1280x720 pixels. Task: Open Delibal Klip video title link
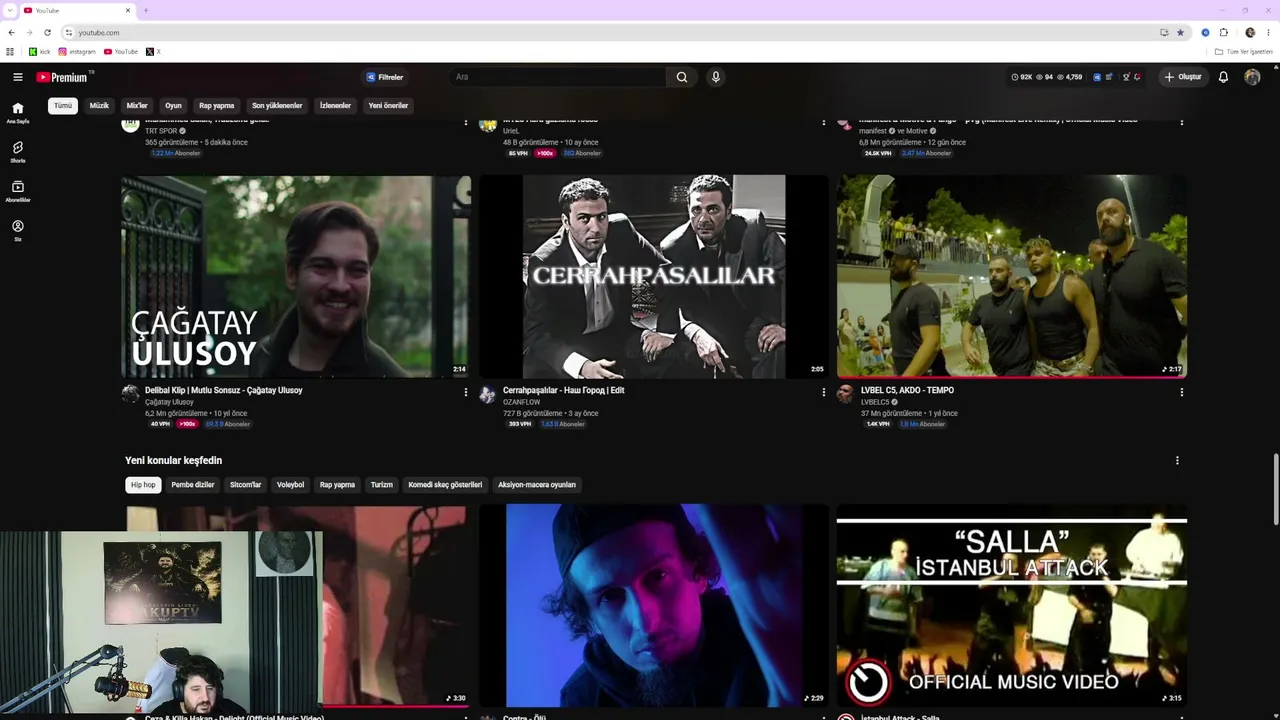pyautogui.click(x=224, y=390)
